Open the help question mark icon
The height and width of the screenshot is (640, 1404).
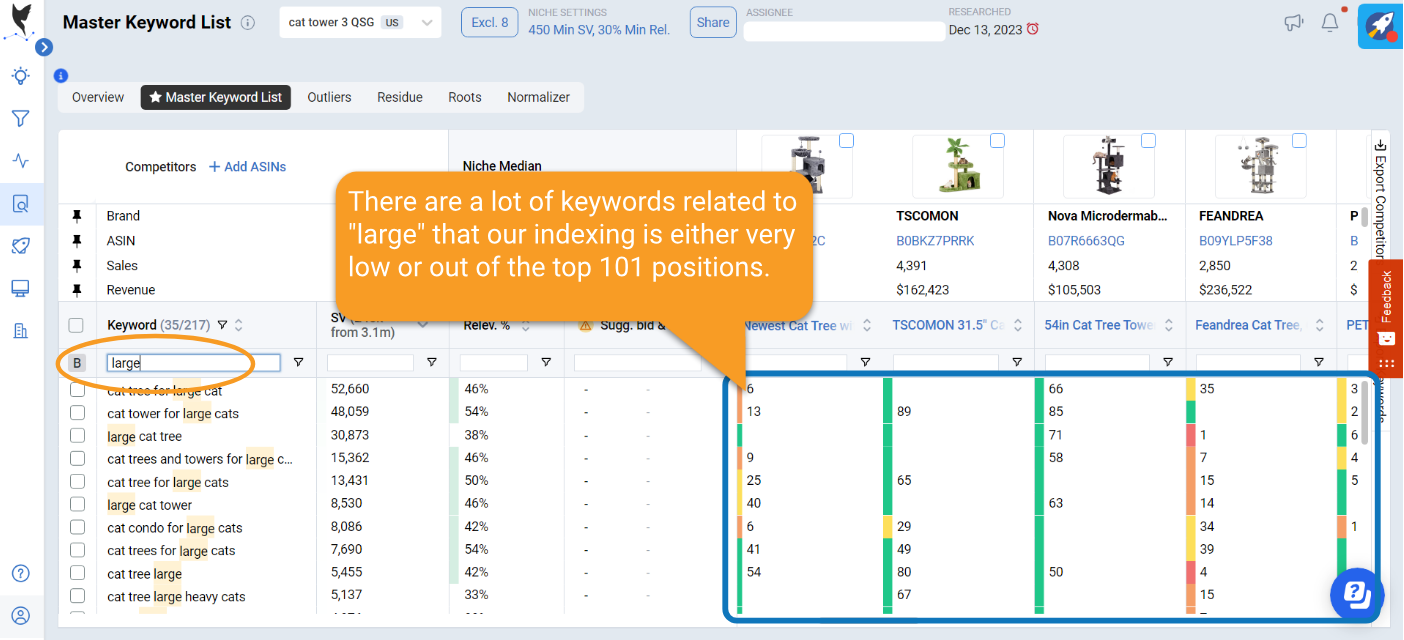pos(21,573)
